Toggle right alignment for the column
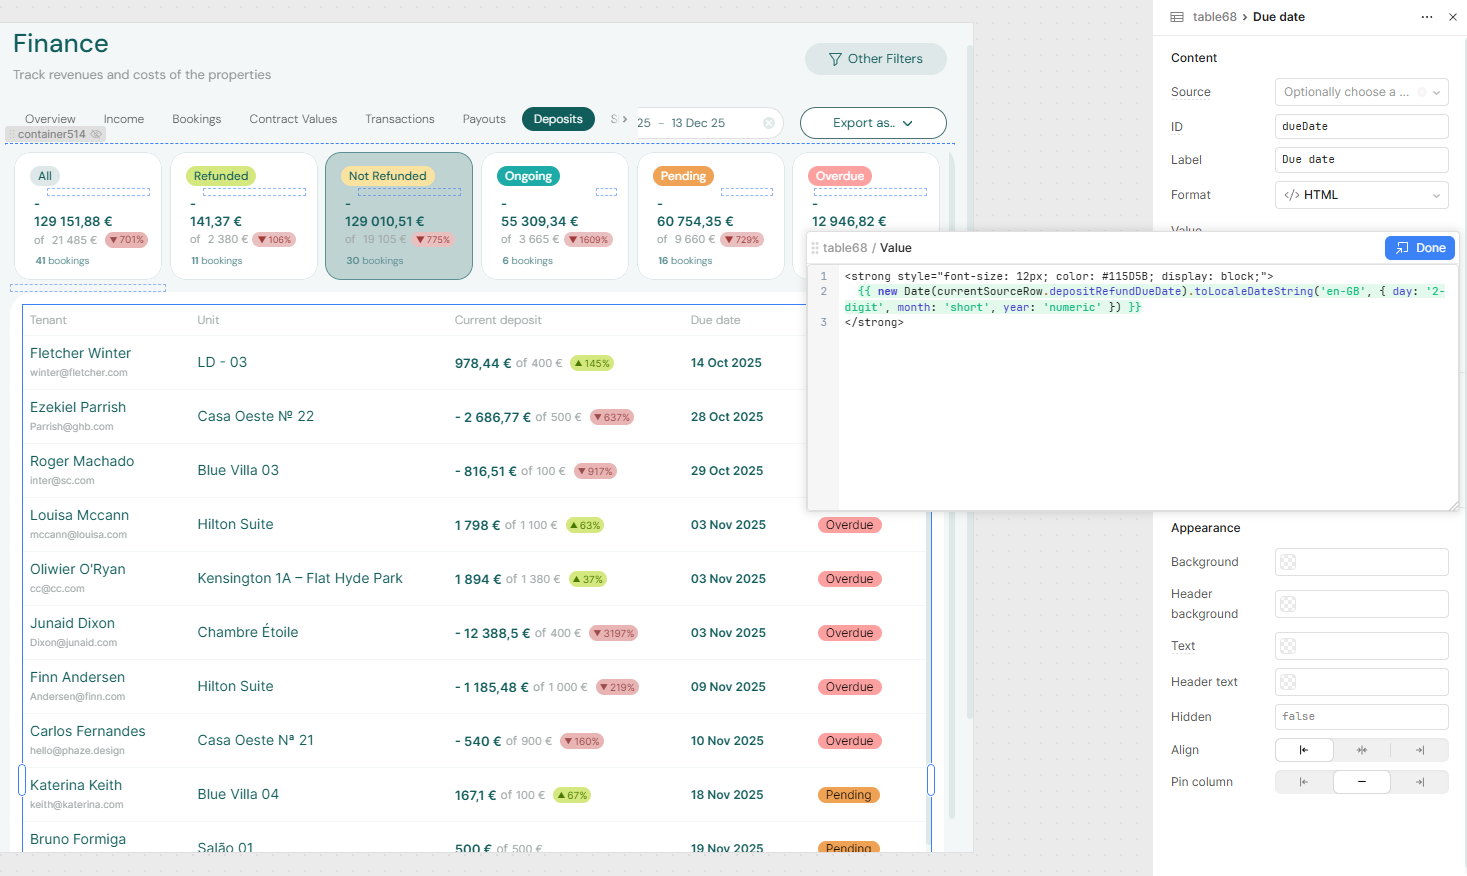Screen dimensions: 1467x876 pyautogui.click(x=1419, y=749)
